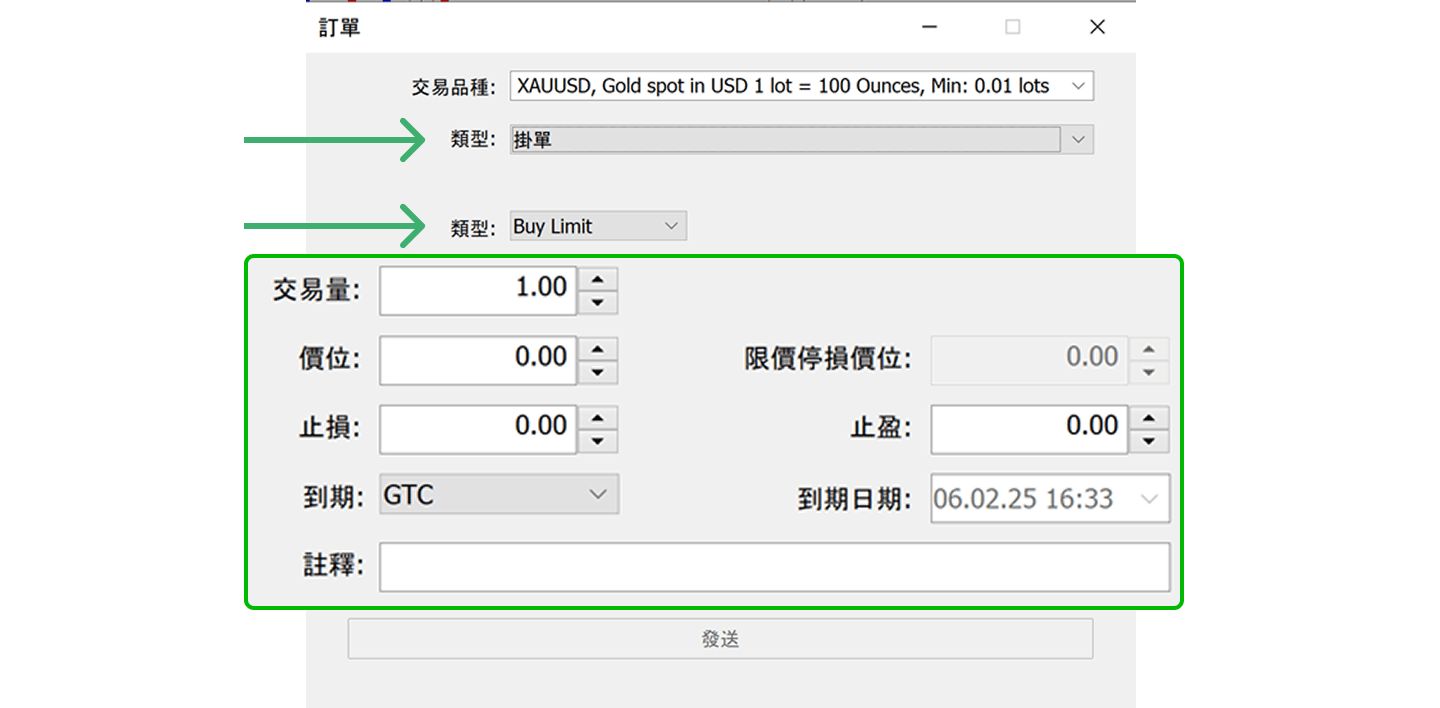Open the Buy Limit type dropdown
Viewport: 1440px width, 708px height.
point(672,225)
